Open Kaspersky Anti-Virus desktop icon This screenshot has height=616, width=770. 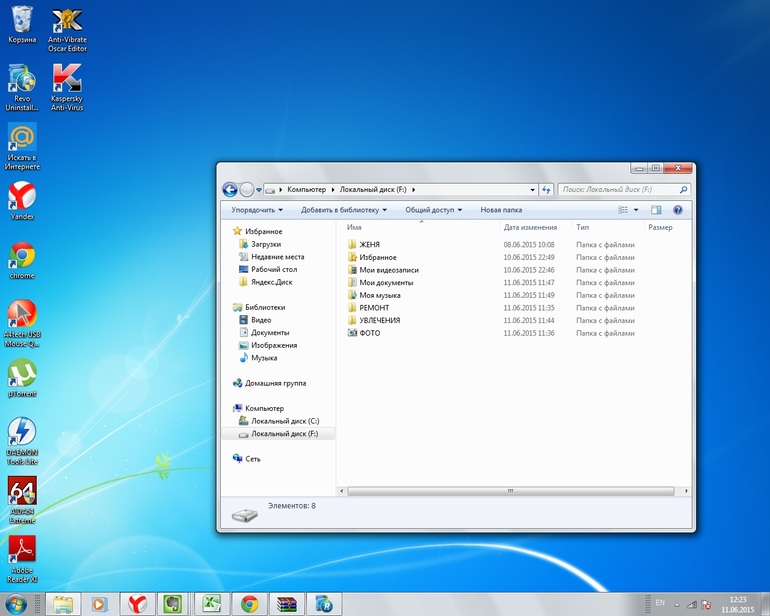click(x=67, y=88)
